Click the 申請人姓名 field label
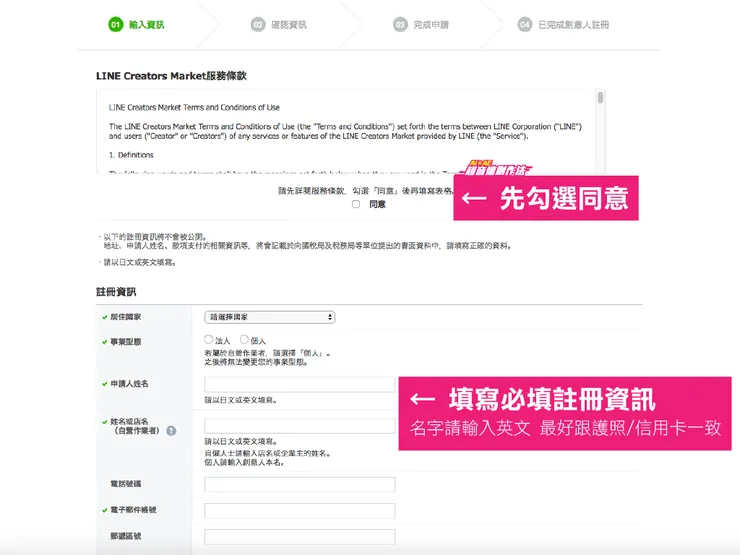The height and width of the screenshot is (555, 740). tap(129, 384)
